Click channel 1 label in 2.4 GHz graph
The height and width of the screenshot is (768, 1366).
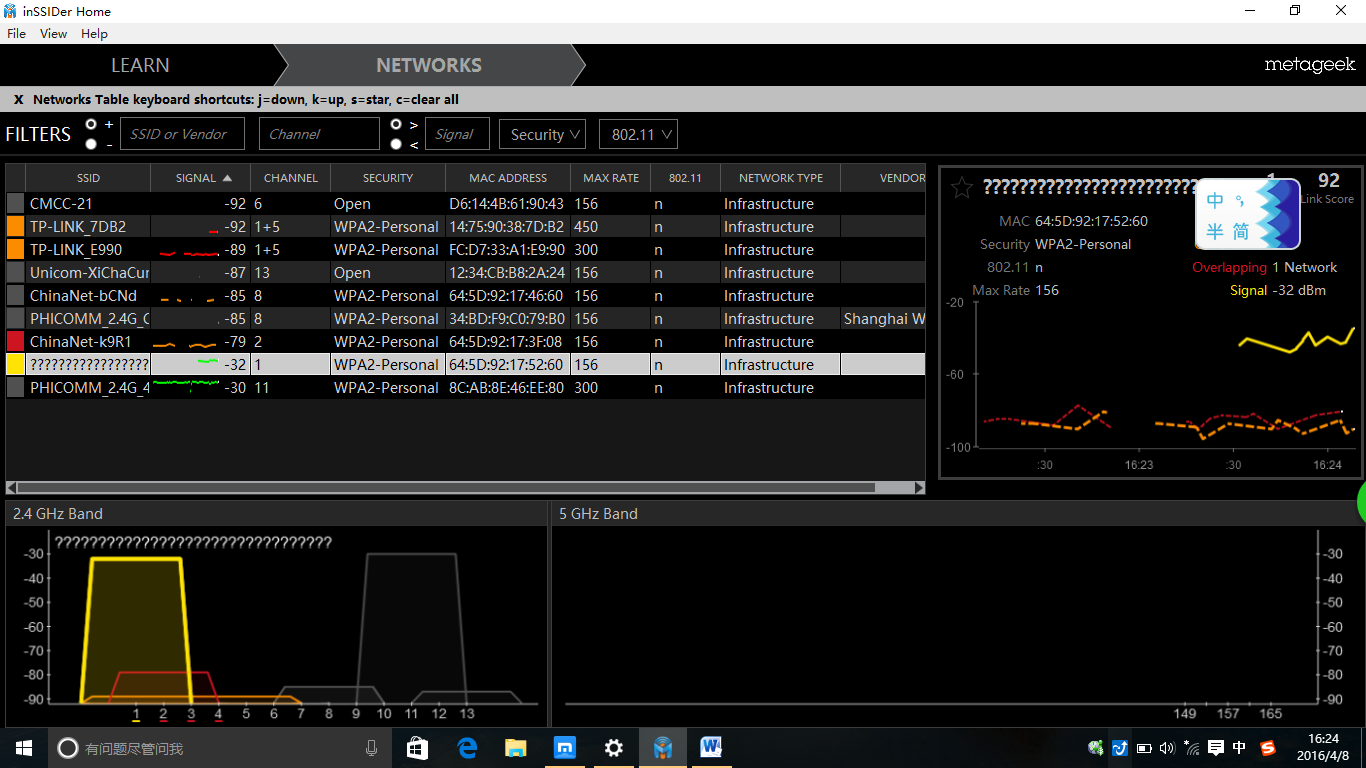coord(136,714)
